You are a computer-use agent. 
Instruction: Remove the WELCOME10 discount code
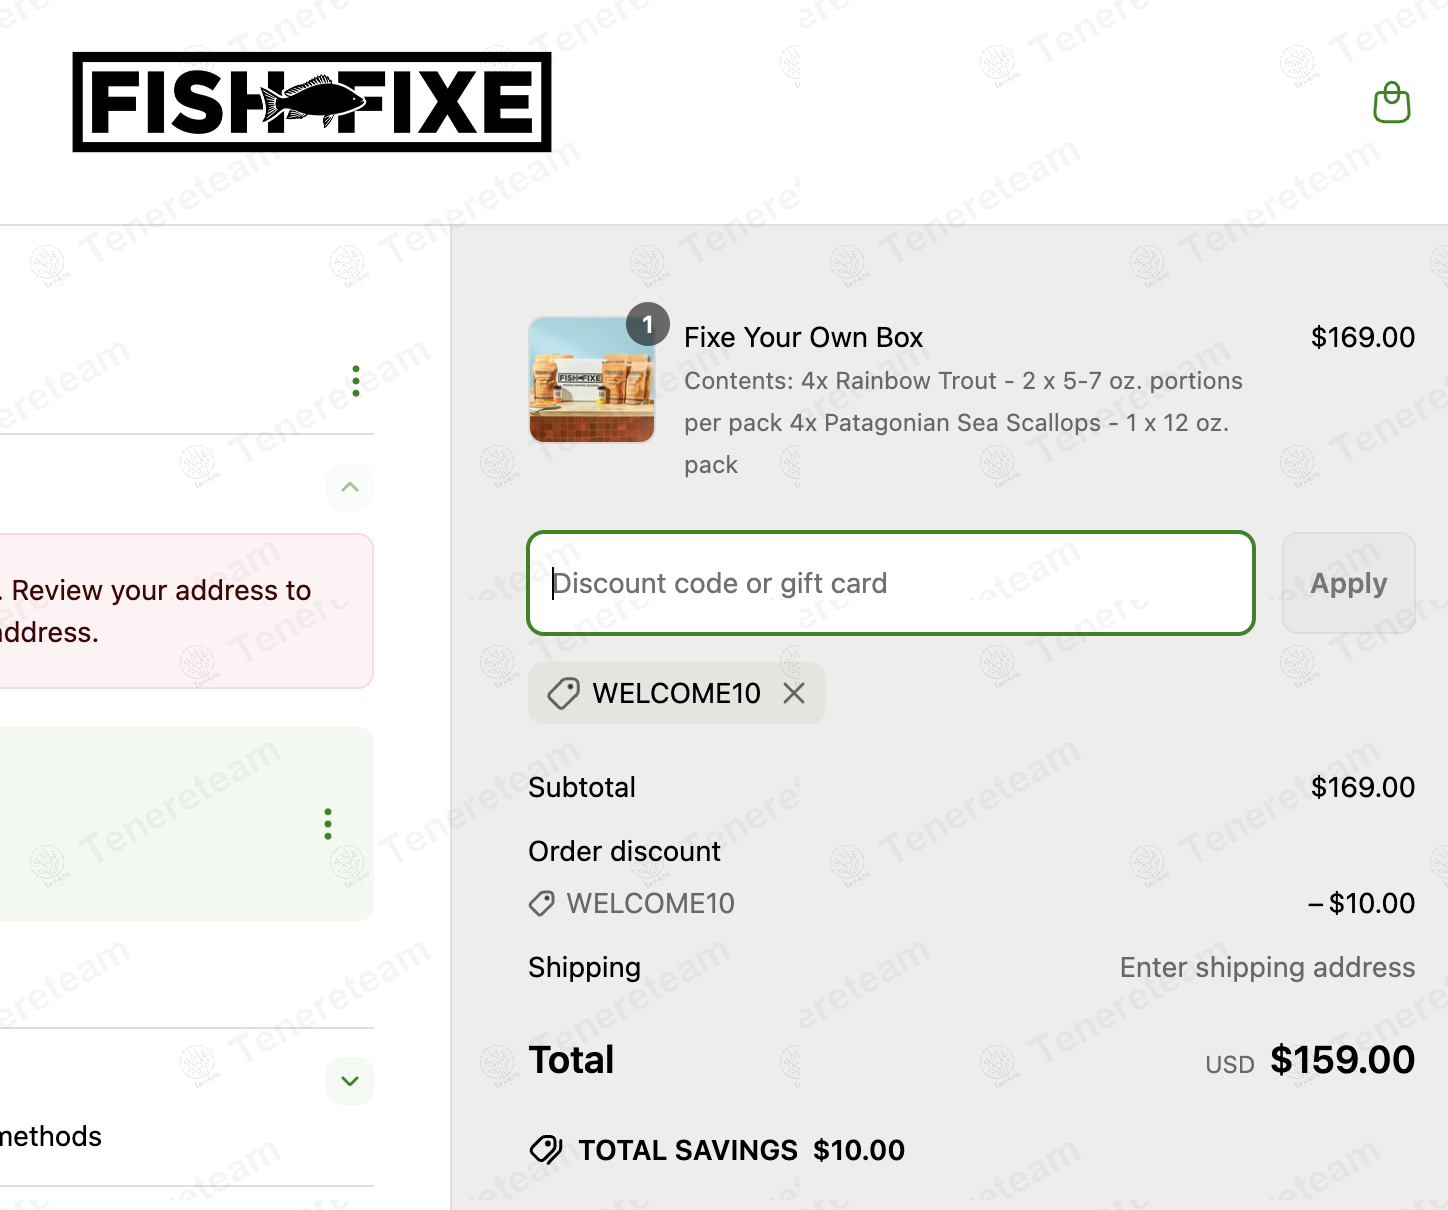[x=794, y=693]
